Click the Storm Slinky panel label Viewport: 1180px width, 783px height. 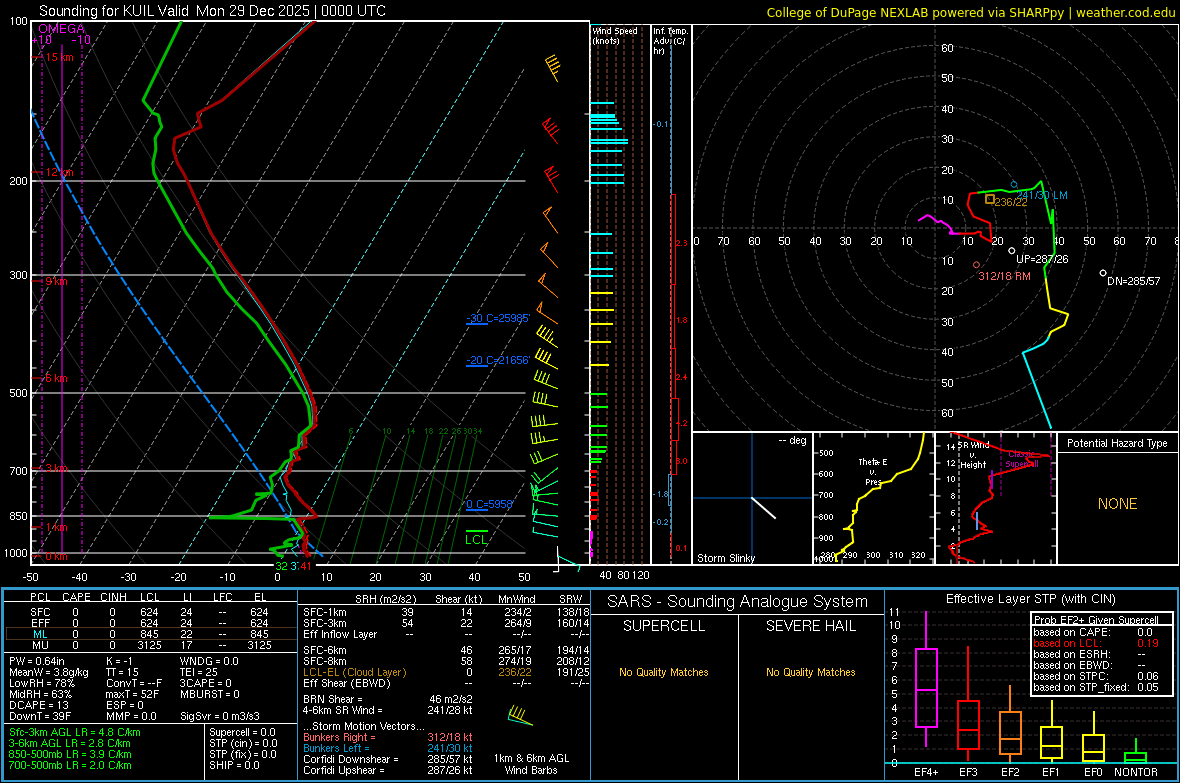pyautogui.click(x=725, y=558)
